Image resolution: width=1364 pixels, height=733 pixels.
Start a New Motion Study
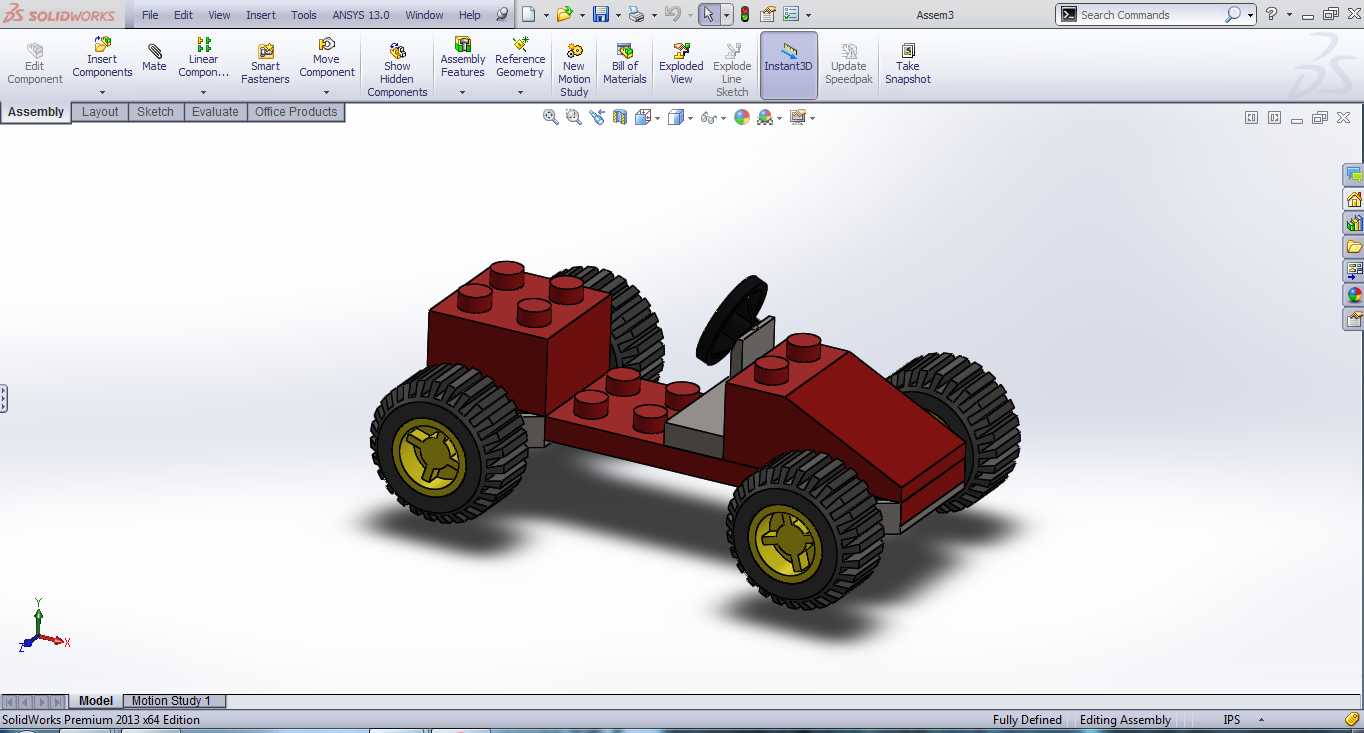574,70
